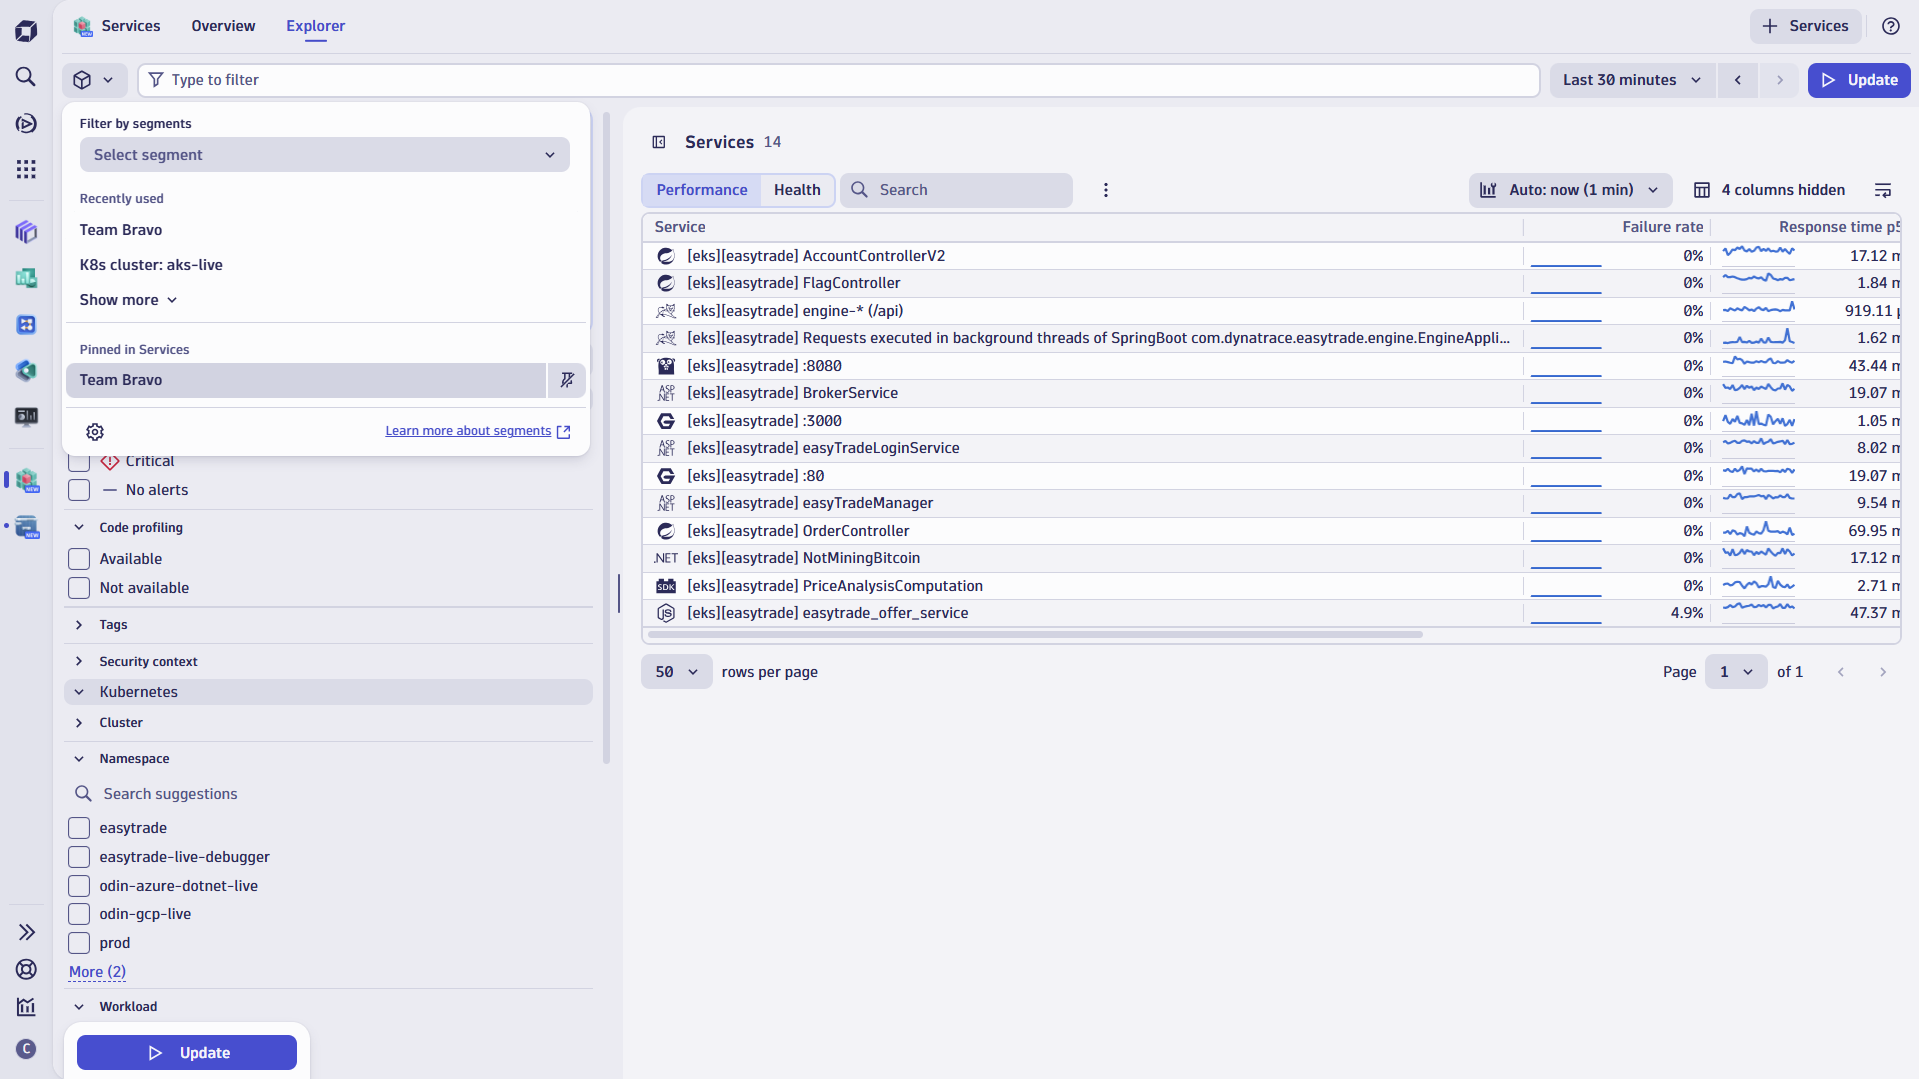
Task: Check the easytrade namespace checkbox
Action: 77,828
